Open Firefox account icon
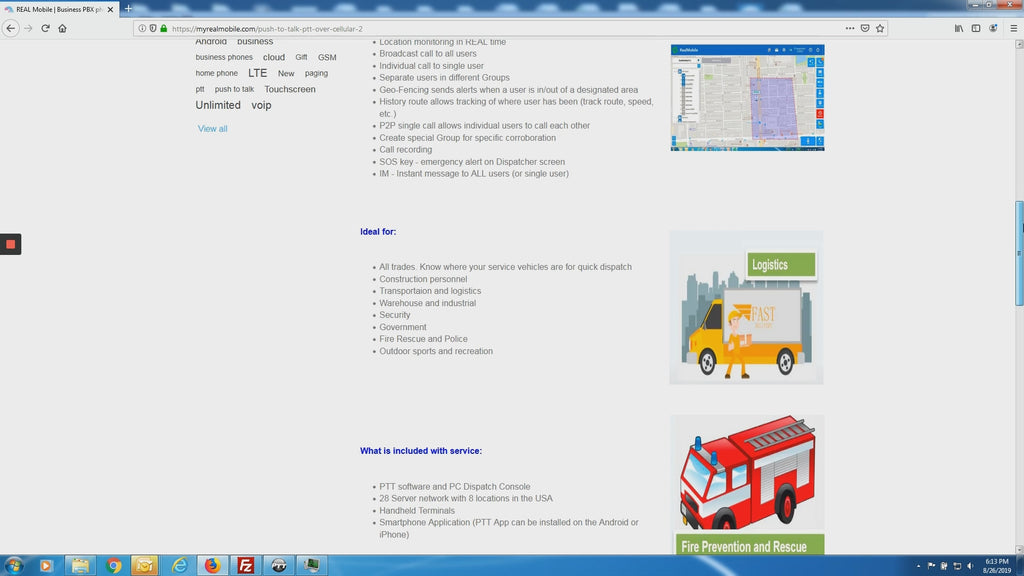The width and height of the screenshot is (1024, 576). pyautogui.click(x=993, y=28)
